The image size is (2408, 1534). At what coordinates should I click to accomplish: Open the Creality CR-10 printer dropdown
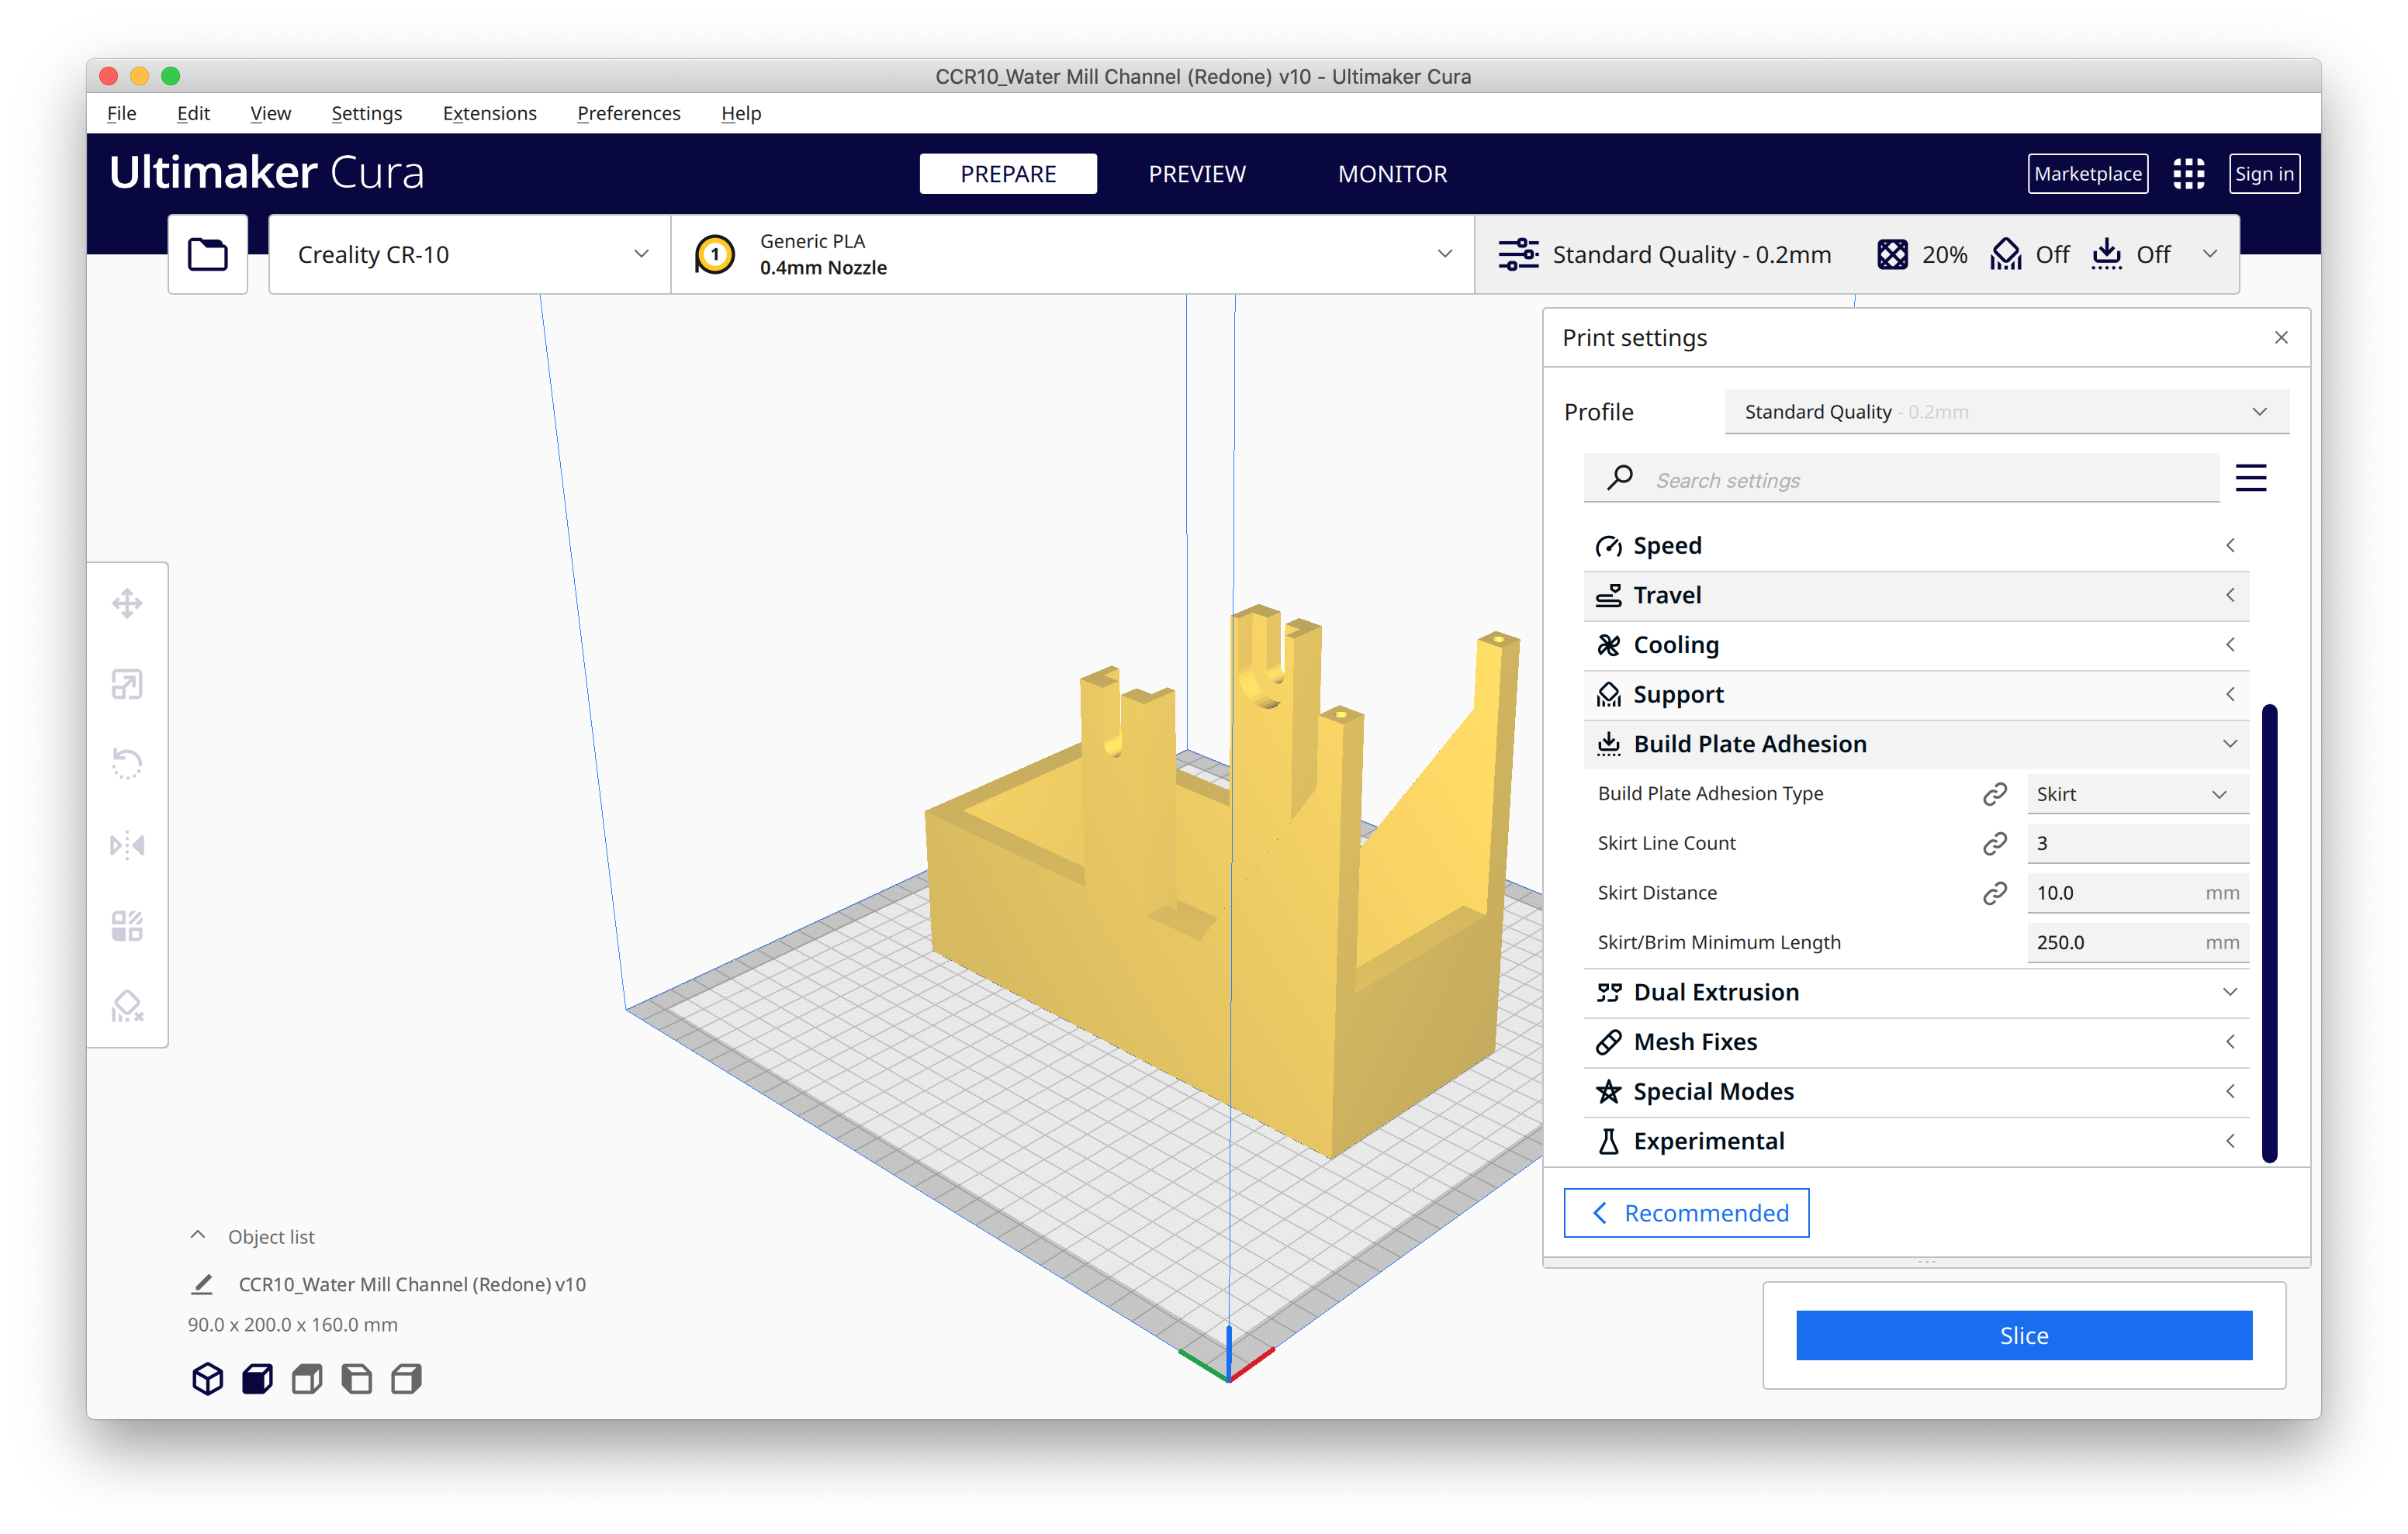tap(469, 255)
